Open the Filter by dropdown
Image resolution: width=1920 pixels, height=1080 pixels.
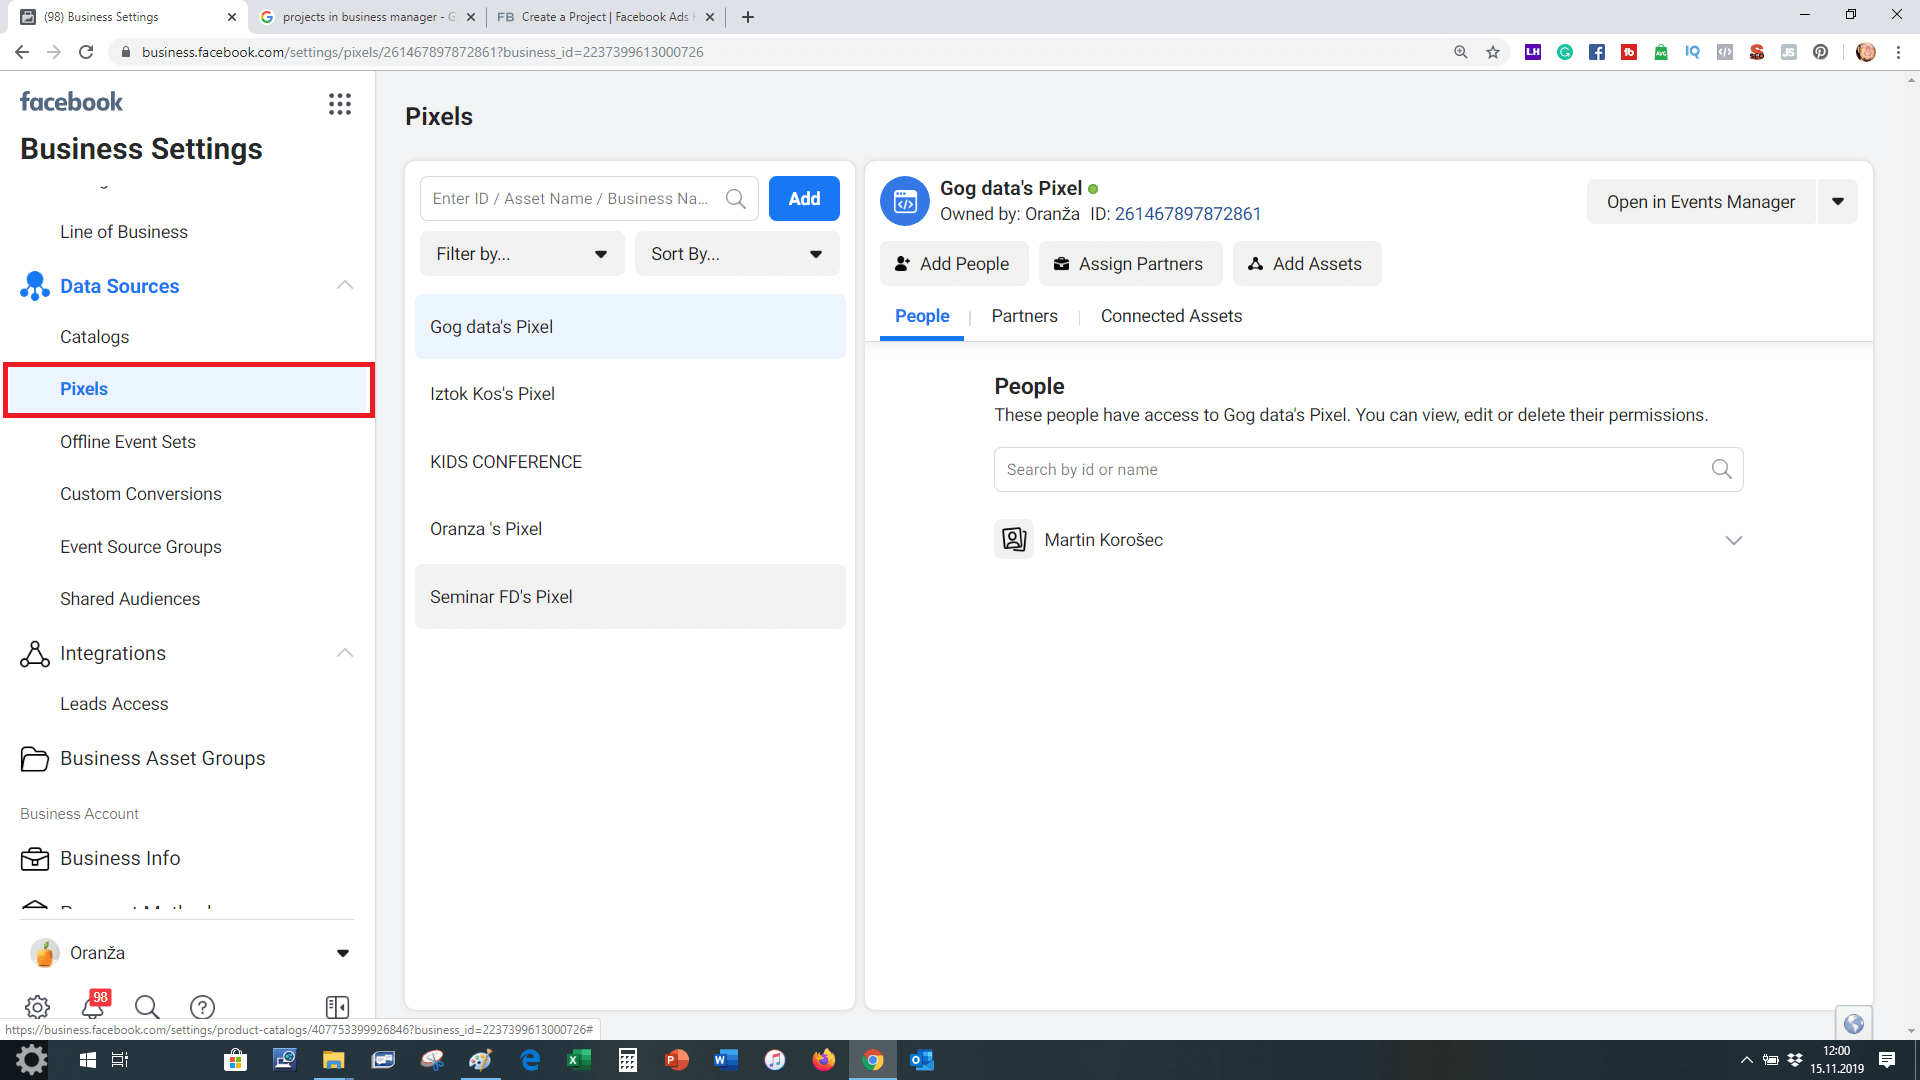pyautogui.click(x=521, y=254)
